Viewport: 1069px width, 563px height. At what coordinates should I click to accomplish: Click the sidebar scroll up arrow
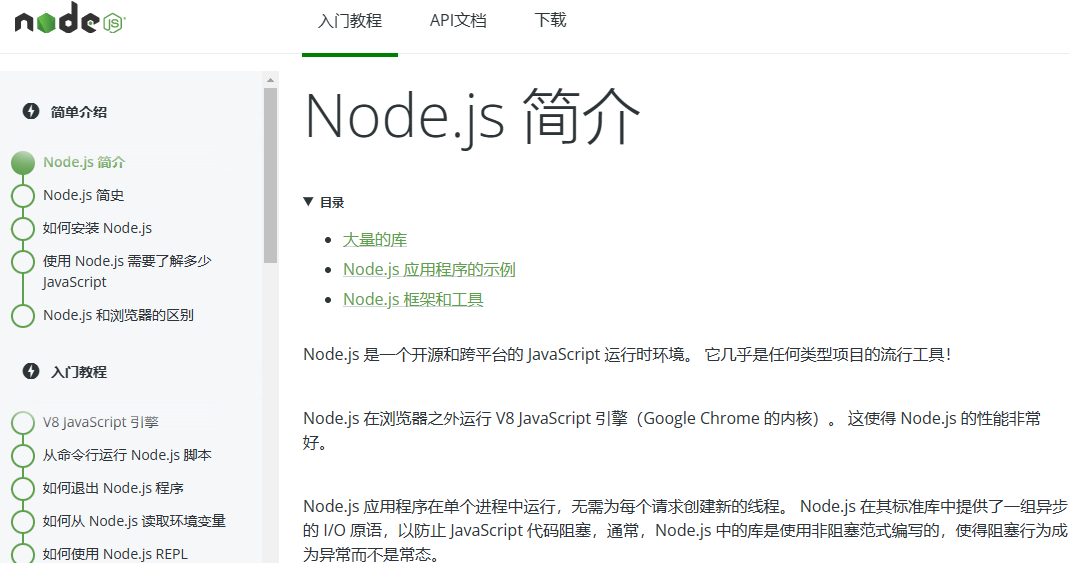tap(270, 79)
